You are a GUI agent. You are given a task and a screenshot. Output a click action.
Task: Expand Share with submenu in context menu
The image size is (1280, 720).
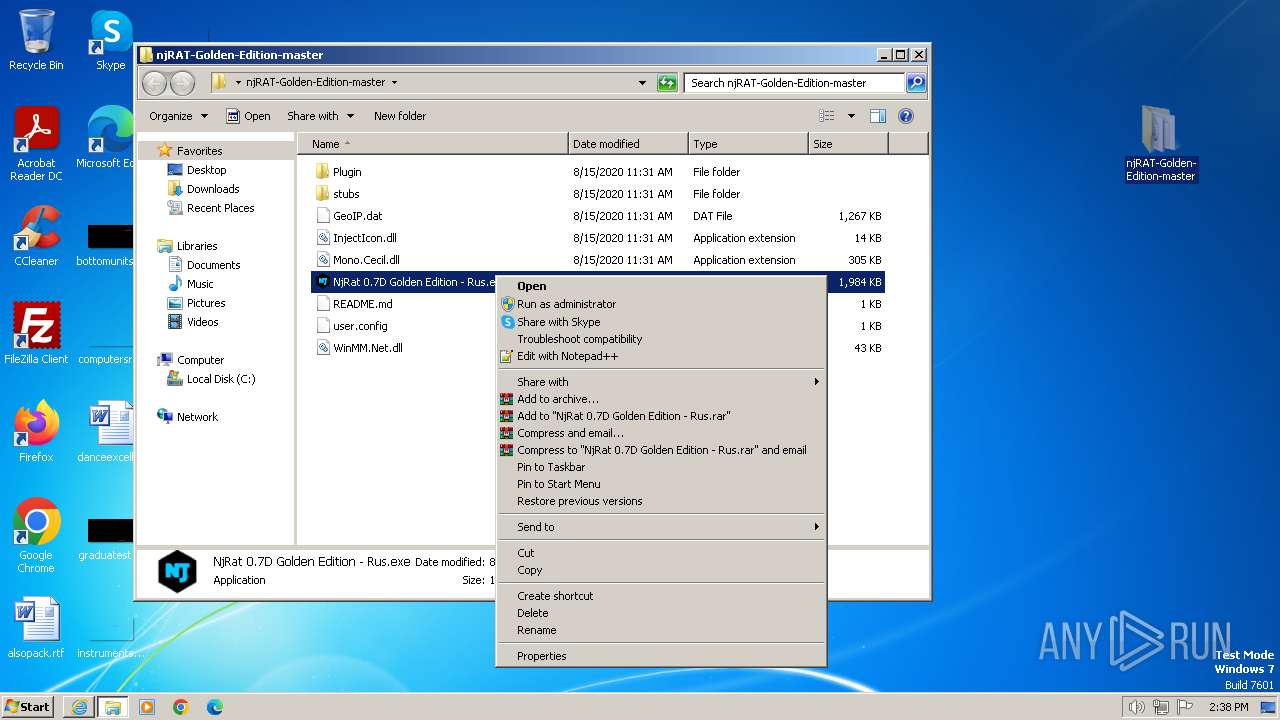pos(661,382)
